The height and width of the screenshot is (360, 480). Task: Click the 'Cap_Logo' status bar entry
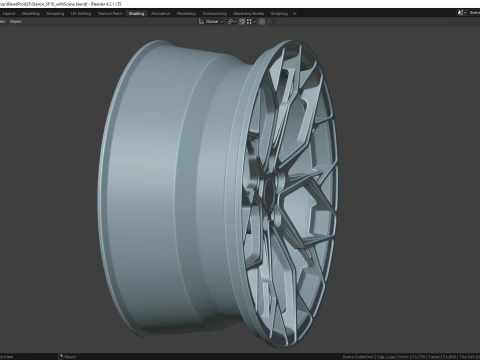tap(386, 357)
